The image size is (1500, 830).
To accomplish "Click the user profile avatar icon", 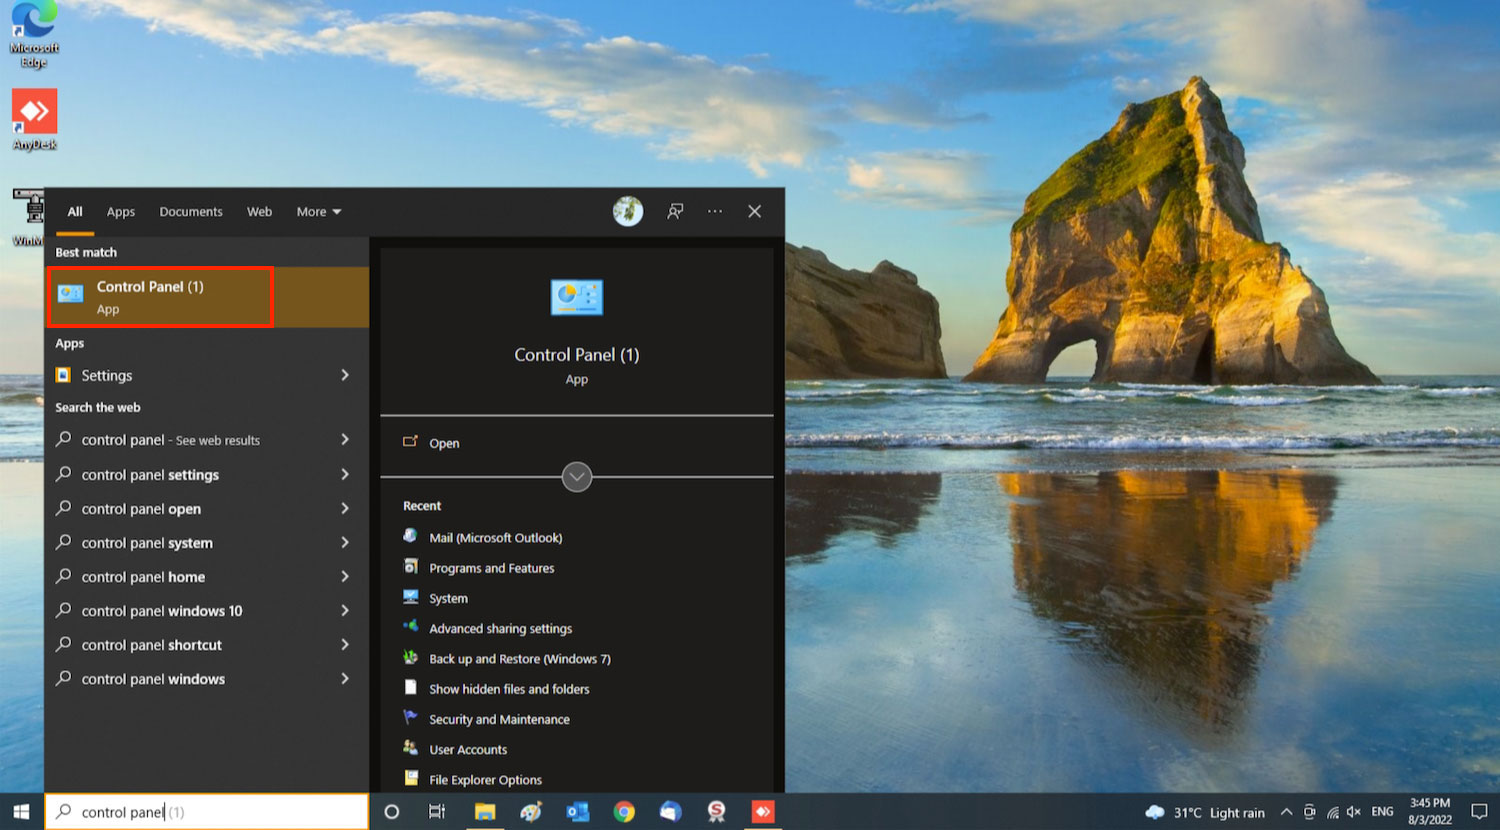I will click(628, 211).
